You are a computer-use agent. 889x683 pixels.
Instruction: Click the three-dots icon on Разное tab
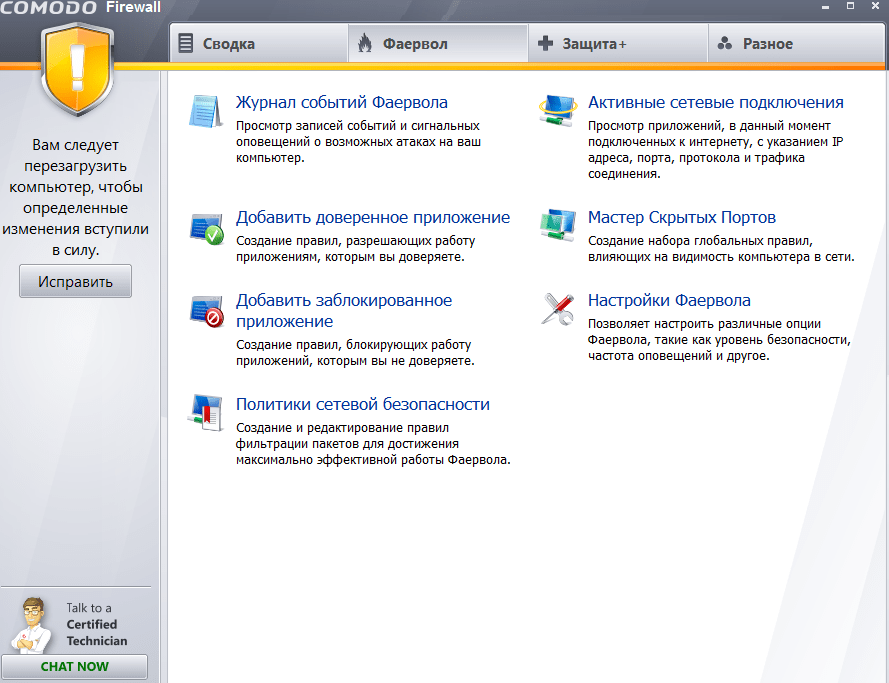click(725, 43)
